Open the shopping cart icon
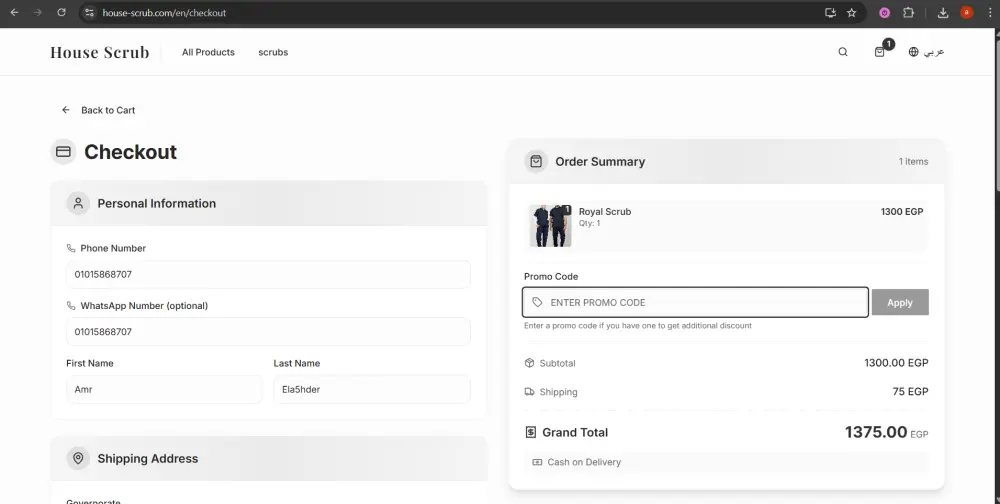The width and height of the screenshot is (1000, 504). click(879, 52)
